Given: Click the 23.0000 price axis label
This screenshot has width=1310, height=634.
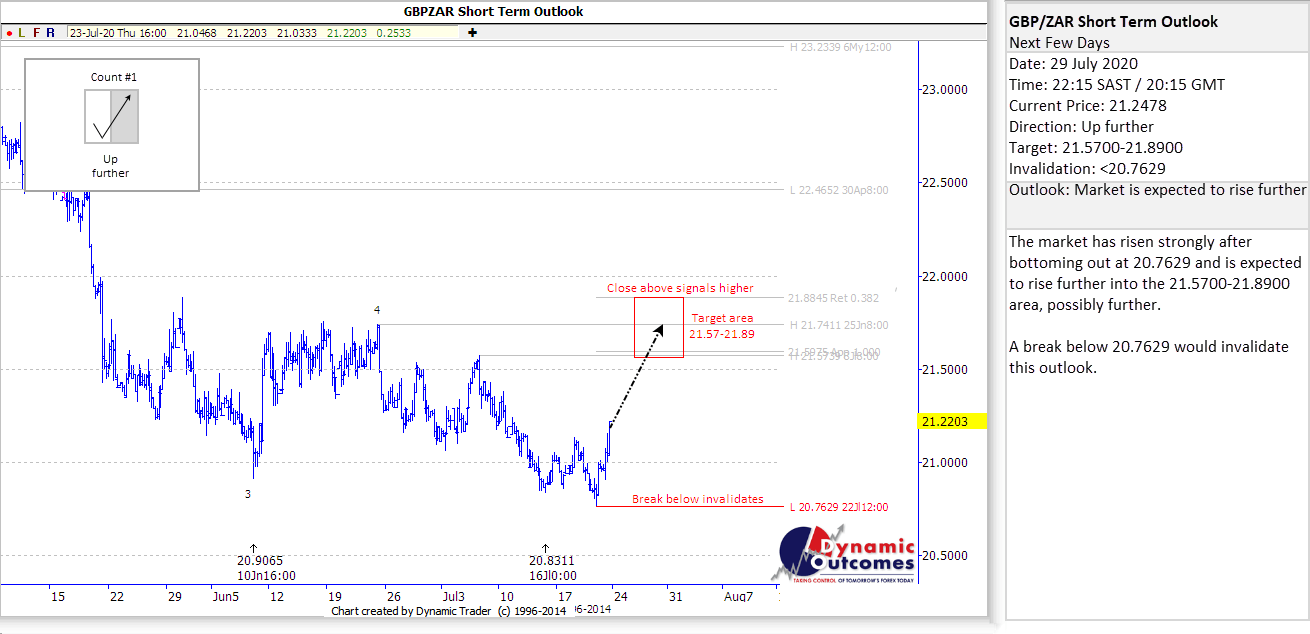Looking at the screenshot, I should [944, 90].
